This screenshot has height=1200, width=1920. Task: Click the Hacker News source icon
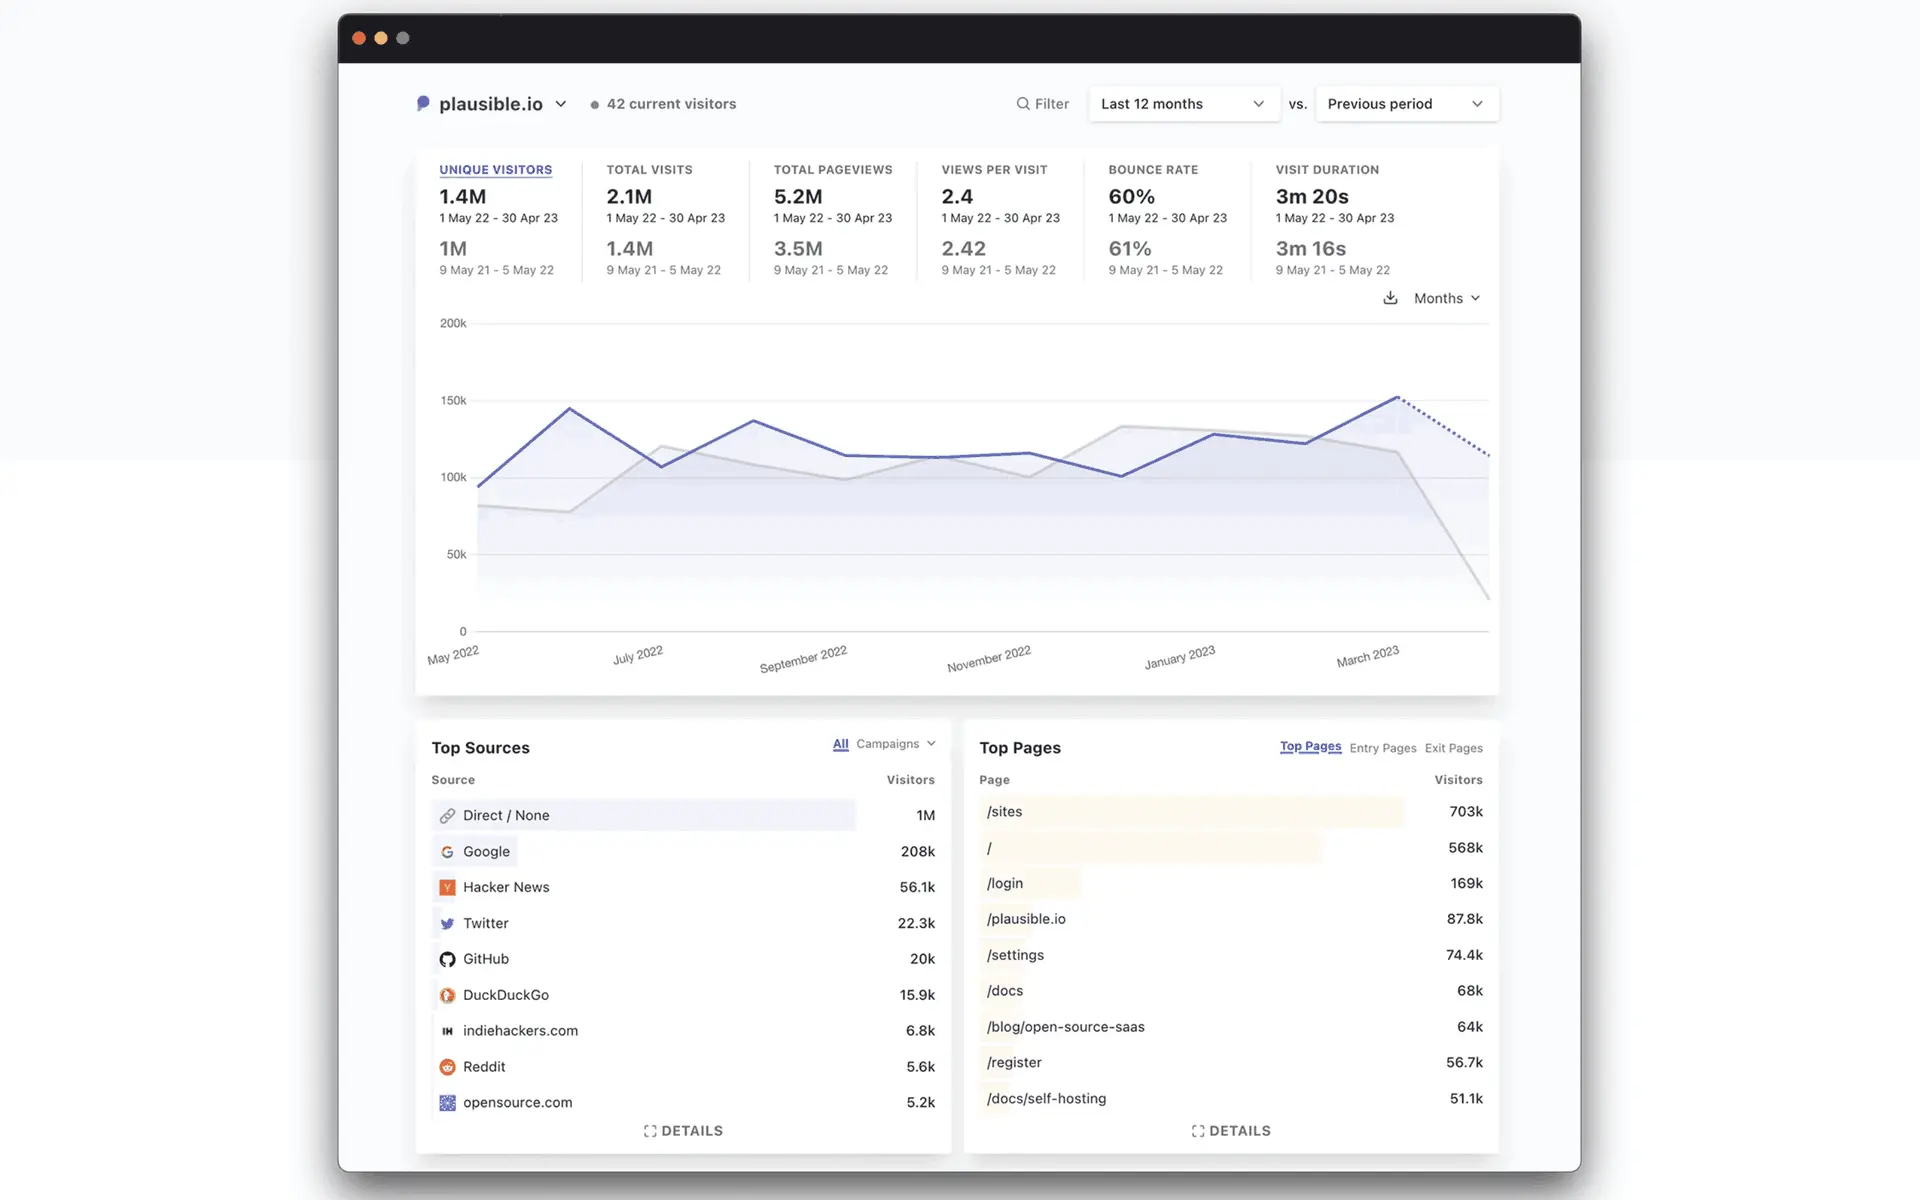[x=447, y=888]
